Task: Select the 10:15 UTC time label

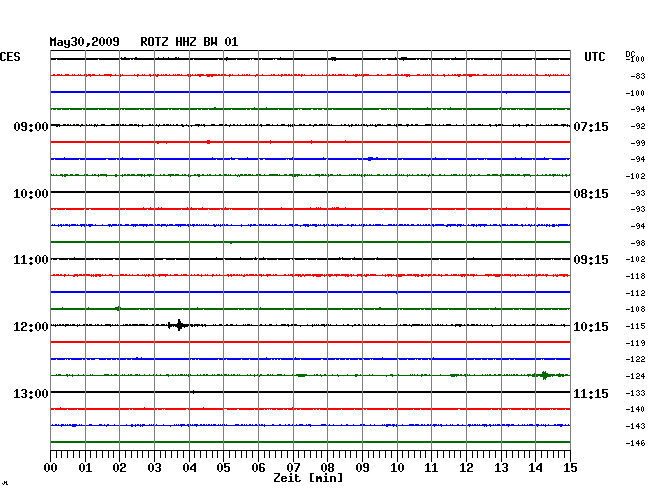Action: pos(591,327)
